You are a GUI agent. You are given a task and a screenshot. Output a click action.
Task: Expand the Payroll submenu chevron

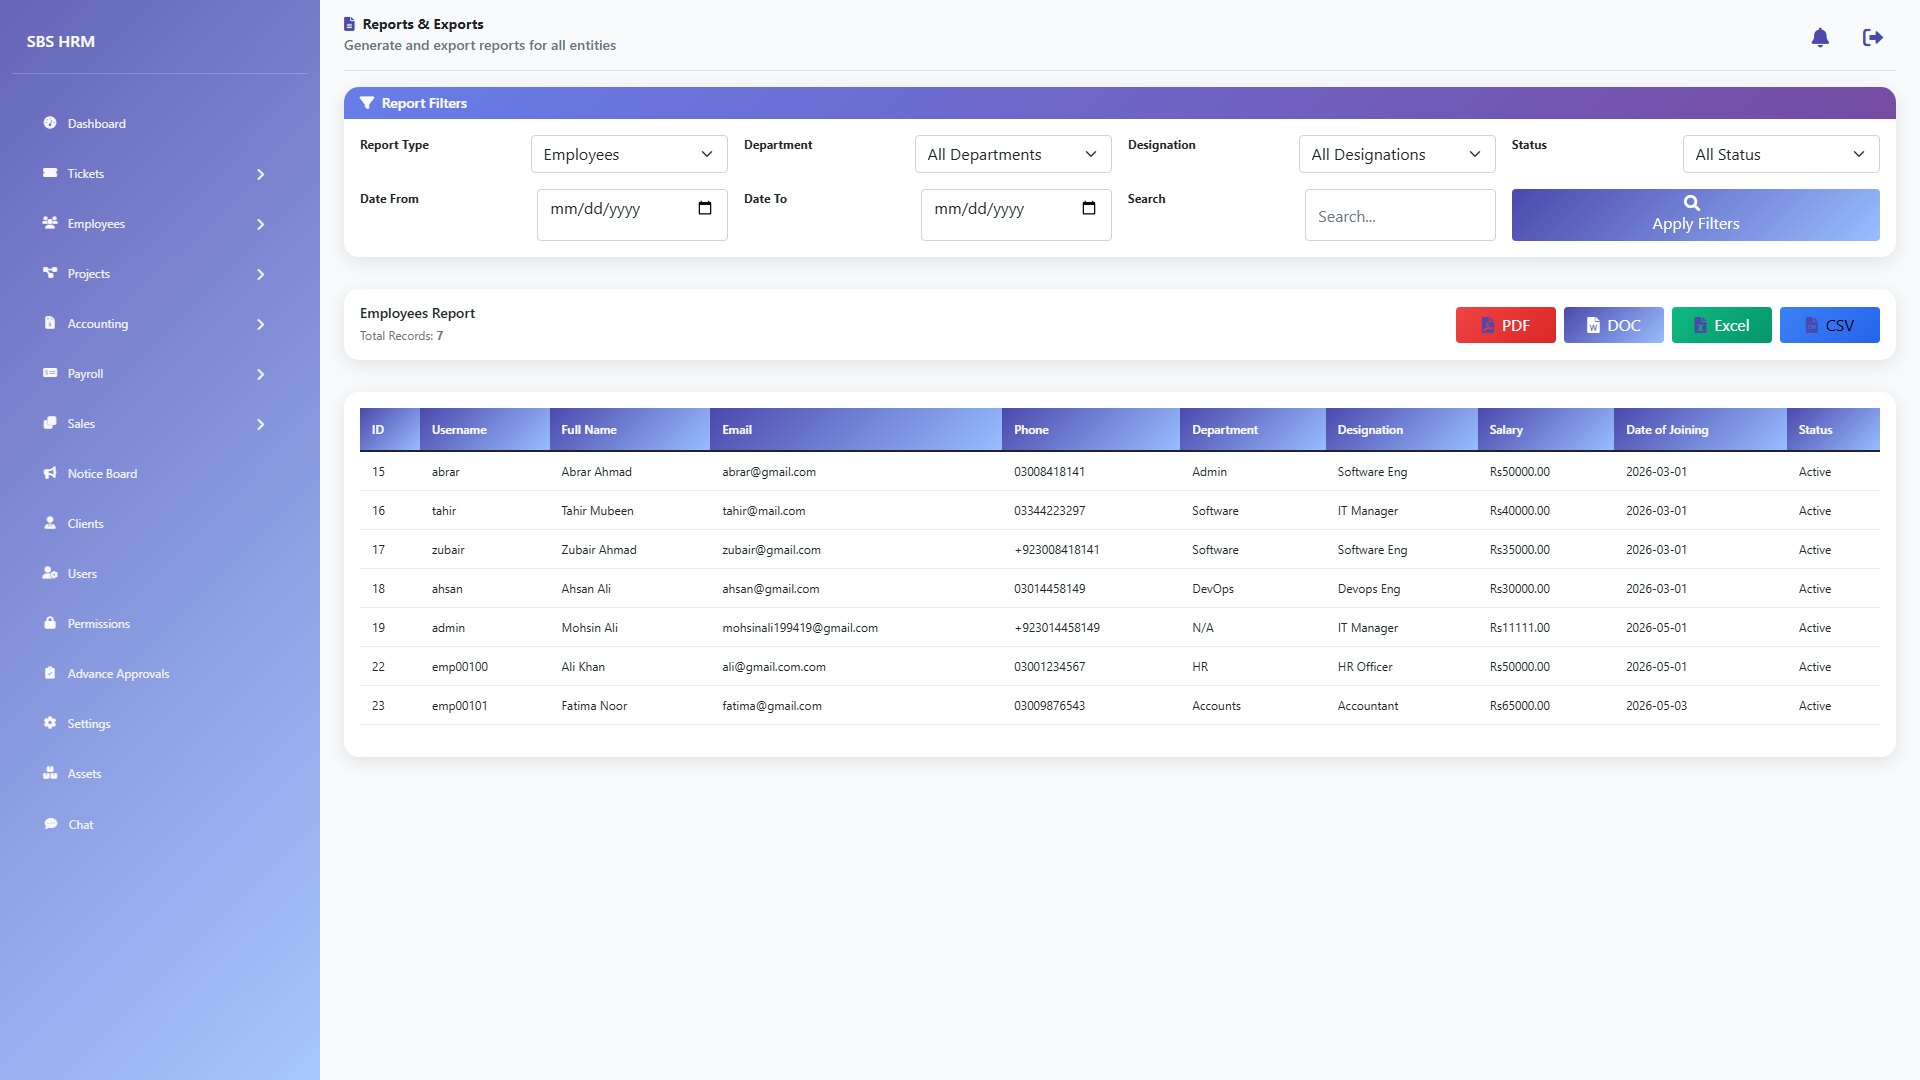[261, 374]
